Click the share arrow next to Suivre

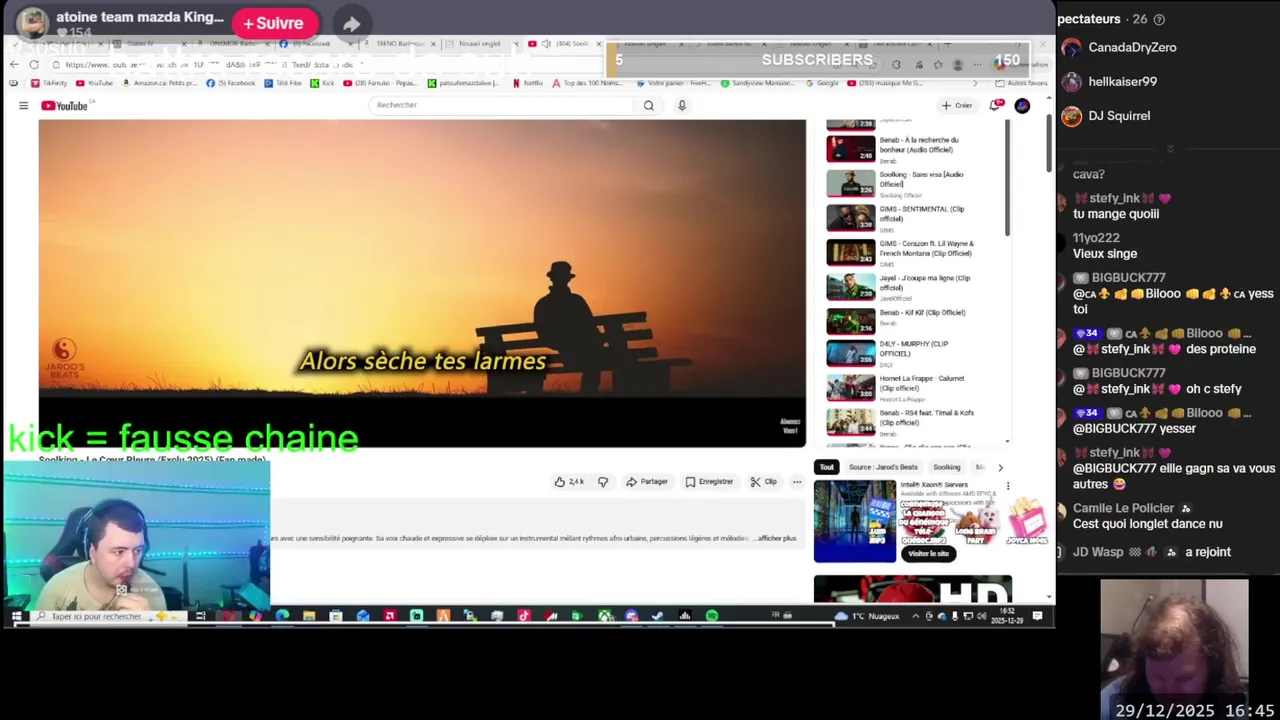(x=351, y=24)
